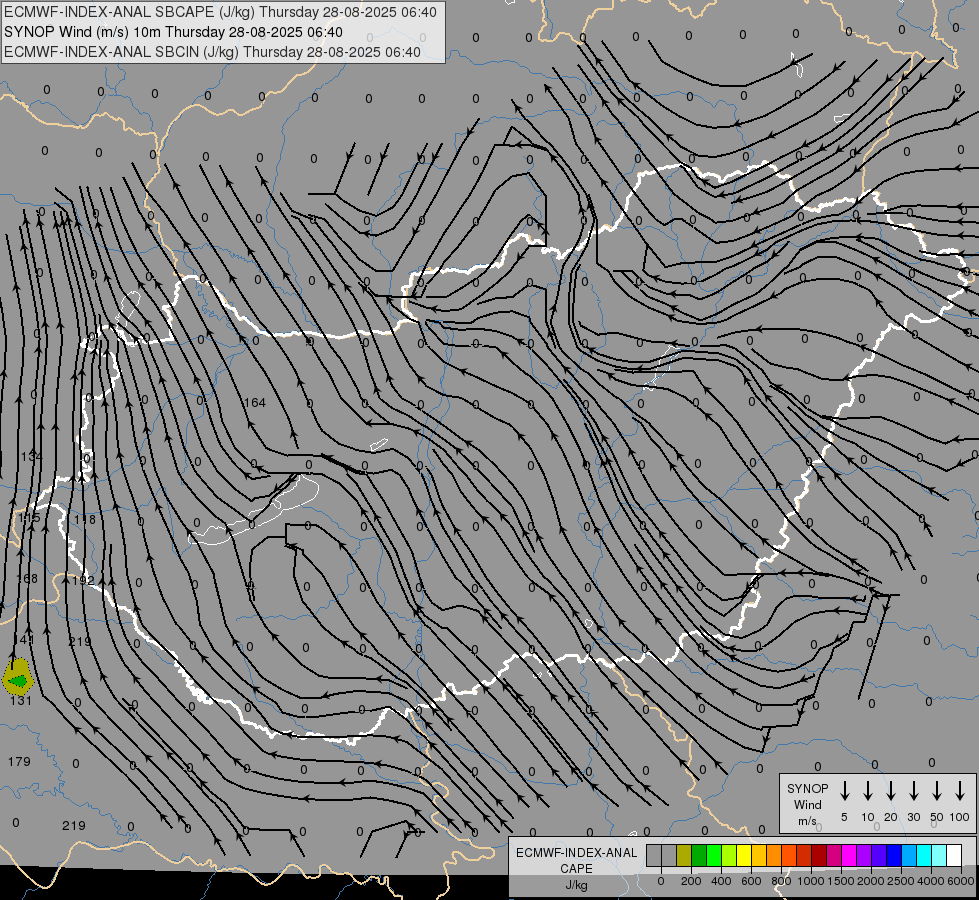Click the 4000 tick label in CAPE legend

pyautogui.click(x=931, y=881)
